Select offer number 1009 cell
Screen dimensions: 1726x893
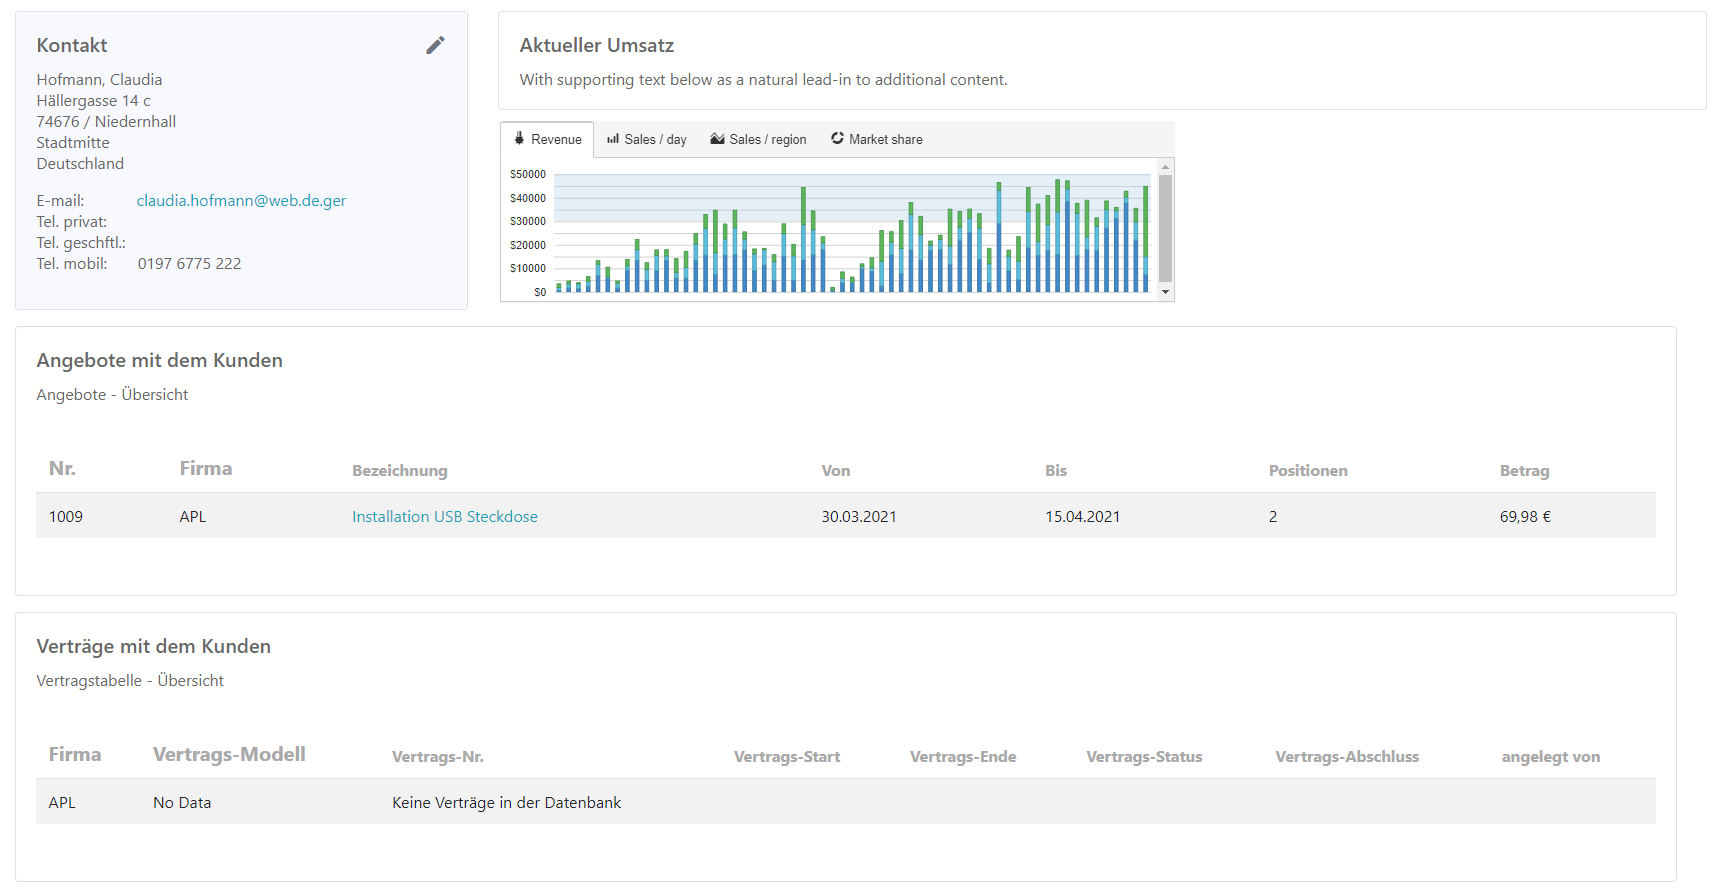pos(66,516)
